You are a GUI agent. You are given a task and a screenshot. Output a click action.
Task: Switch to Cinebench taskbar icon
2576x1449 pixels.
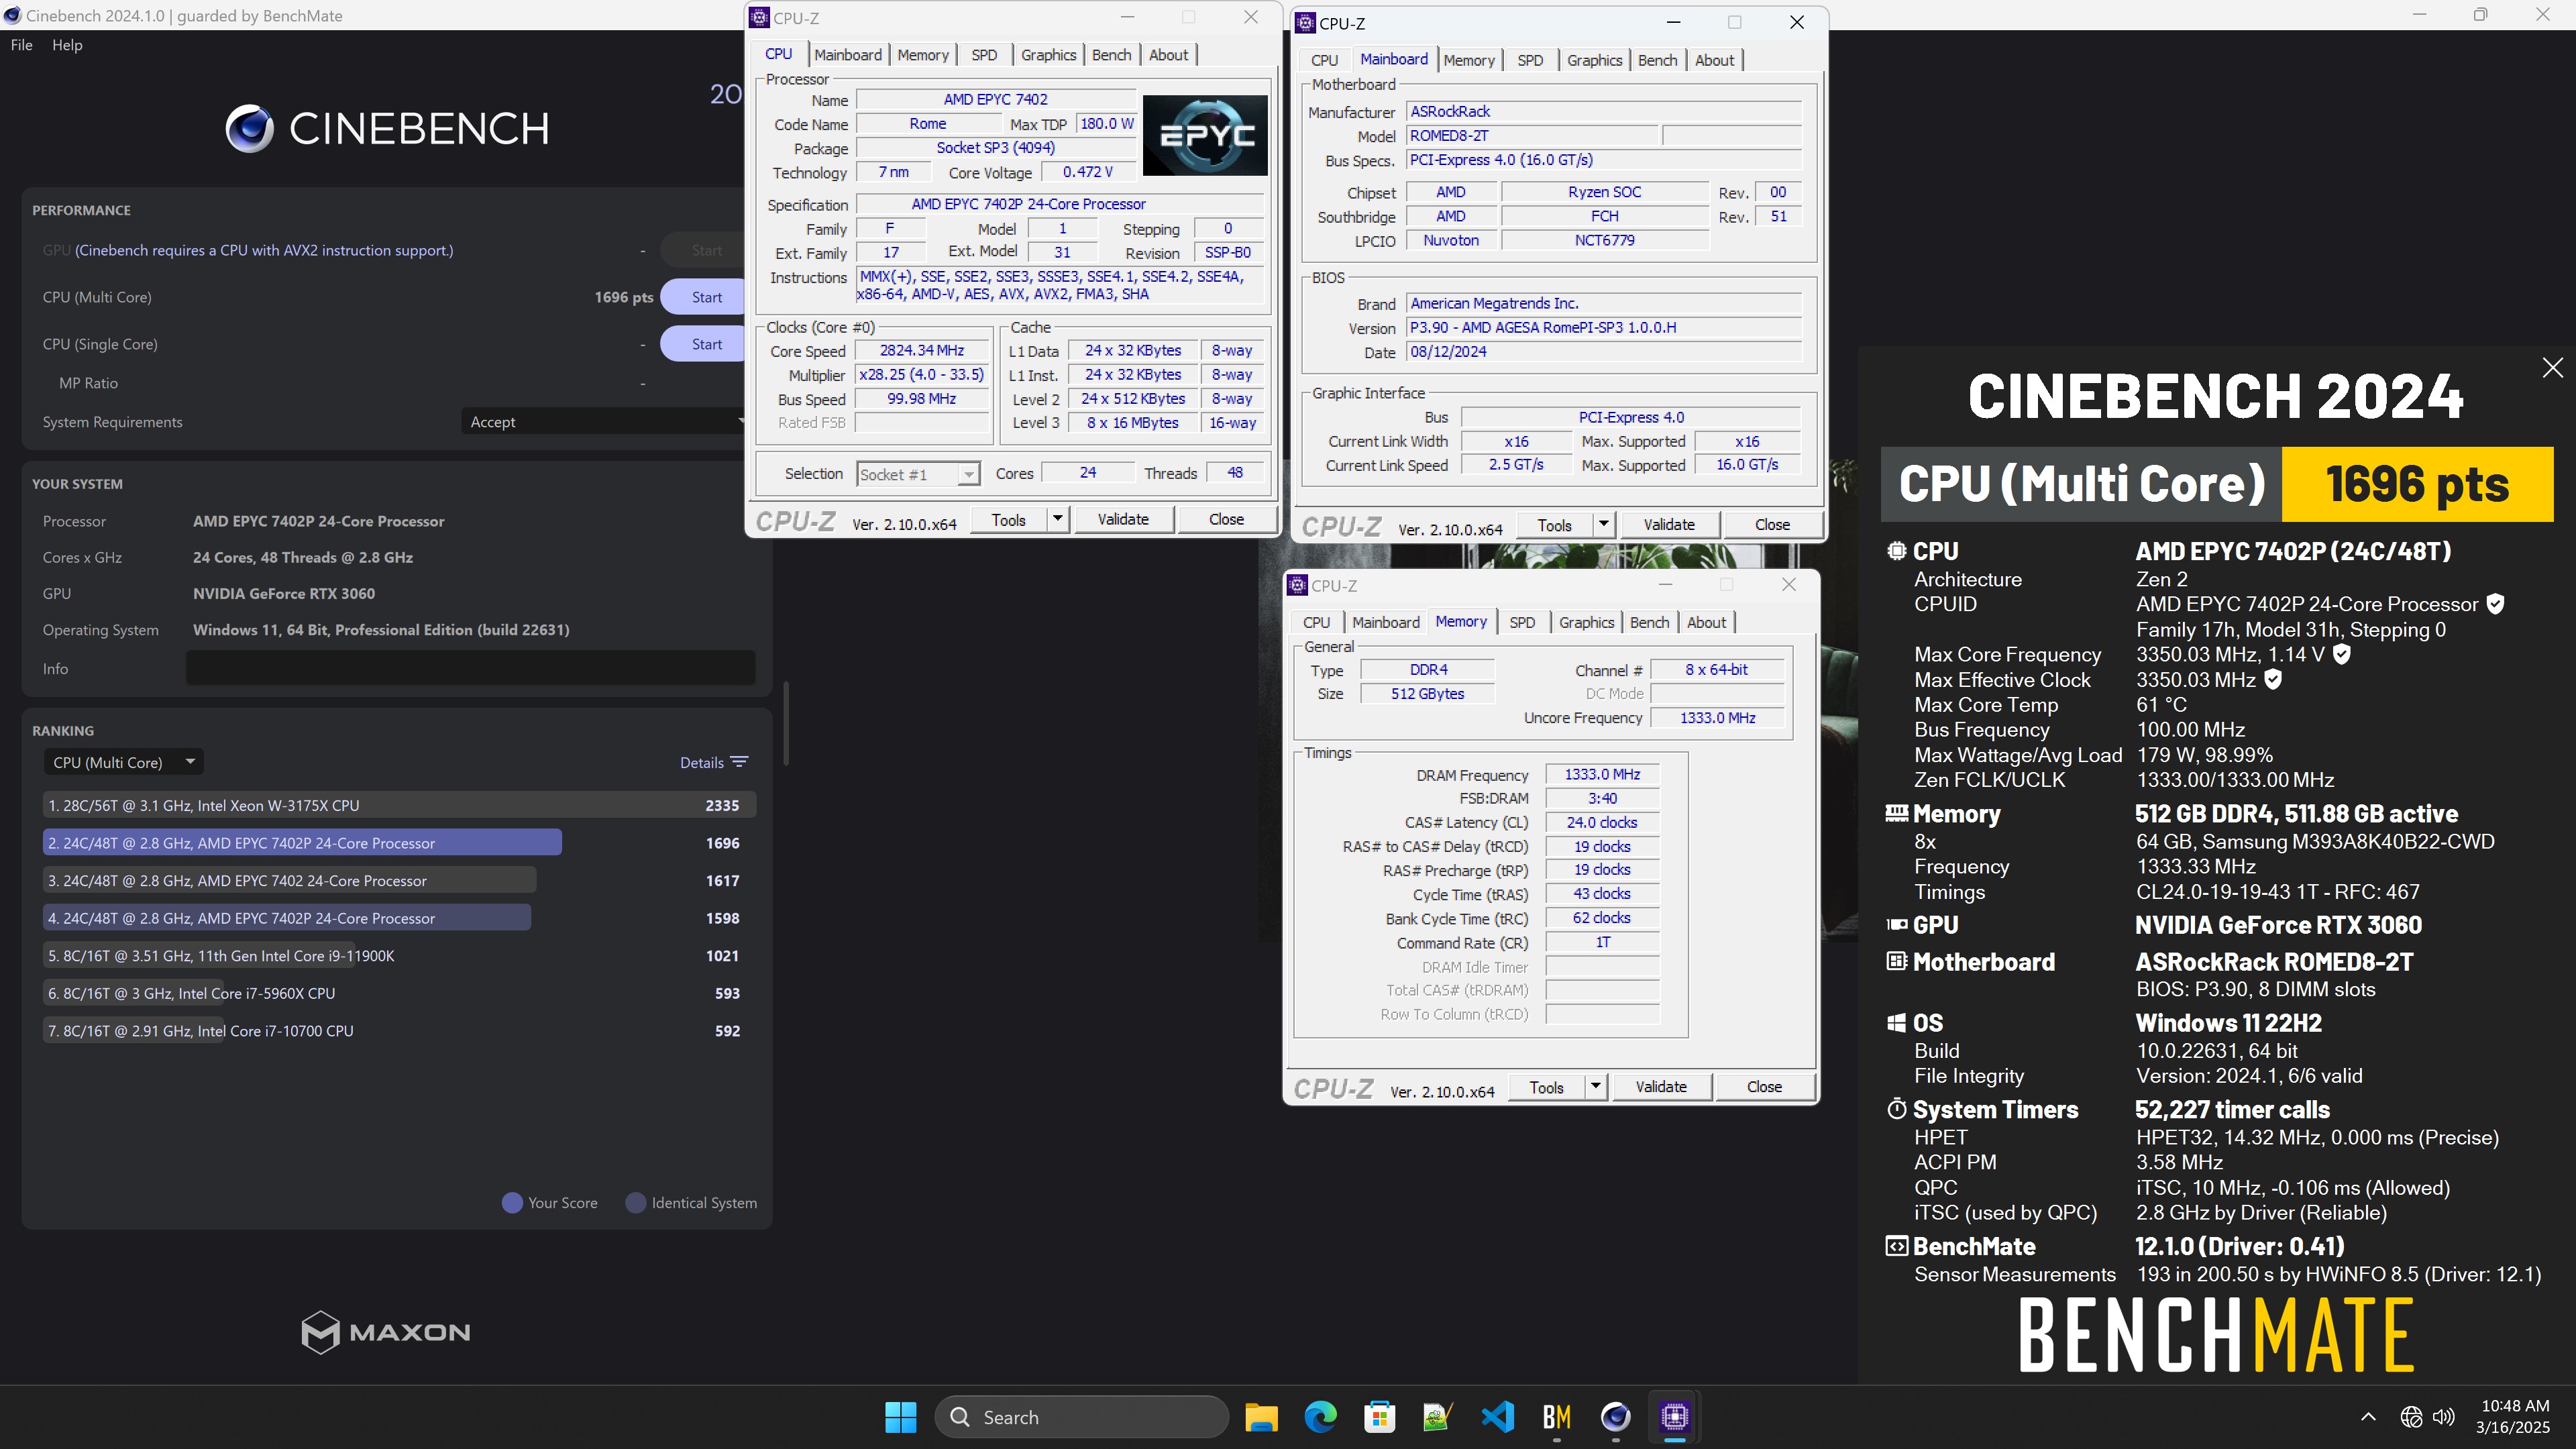(1616, 1417)
